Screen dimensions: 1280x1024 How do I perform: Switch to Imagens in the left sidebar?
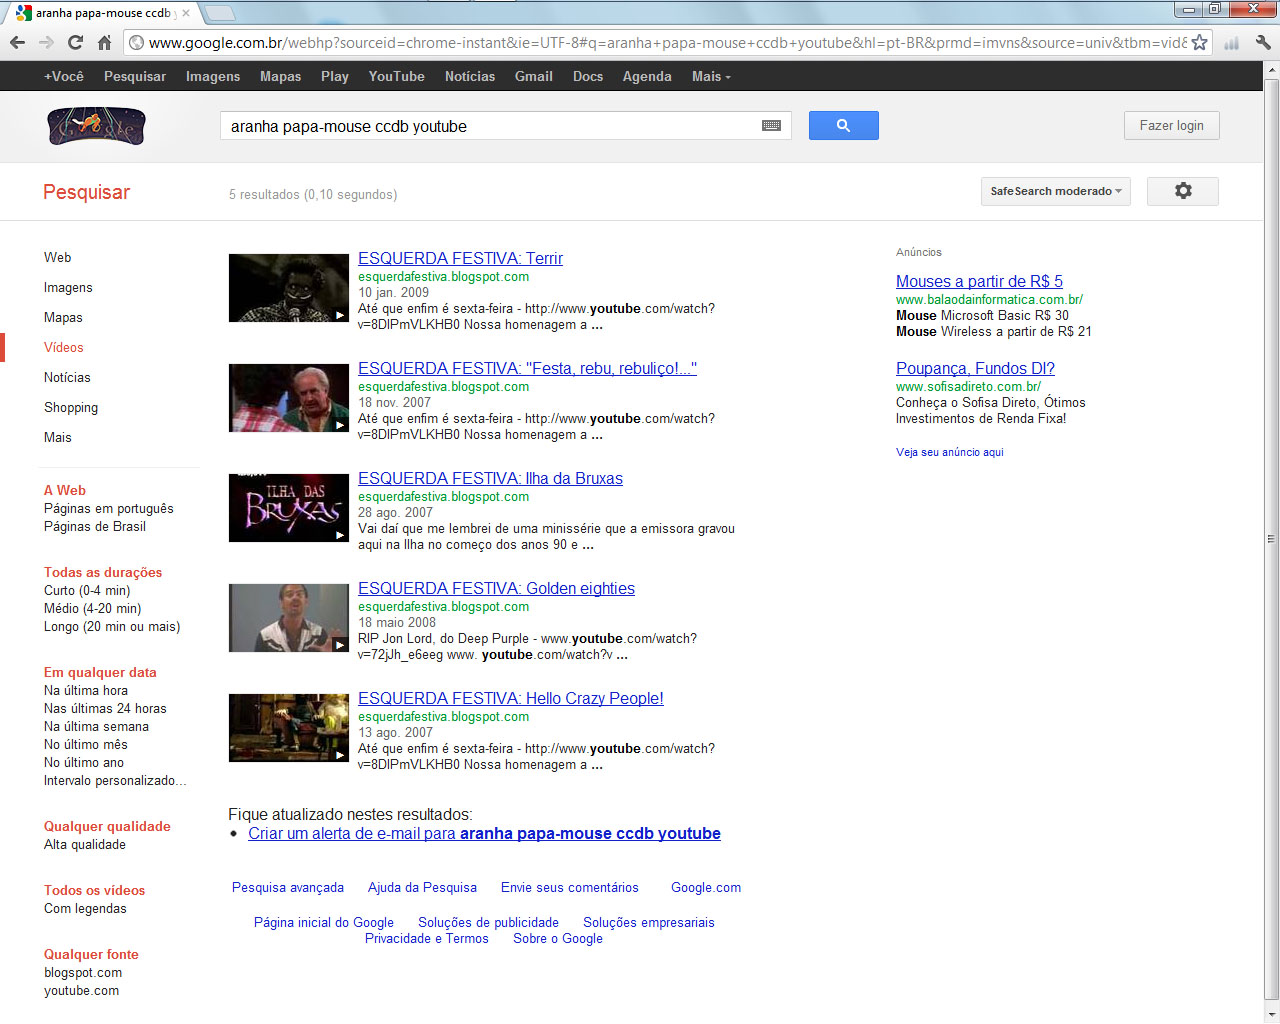pyautogui.click(x=68, y=287)
